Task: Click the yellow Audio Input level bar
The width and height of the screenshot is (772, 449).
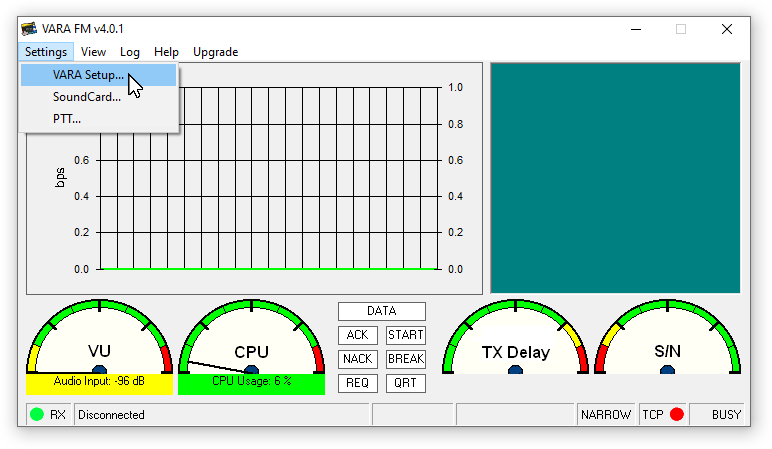Action: [x=99, y=385]
